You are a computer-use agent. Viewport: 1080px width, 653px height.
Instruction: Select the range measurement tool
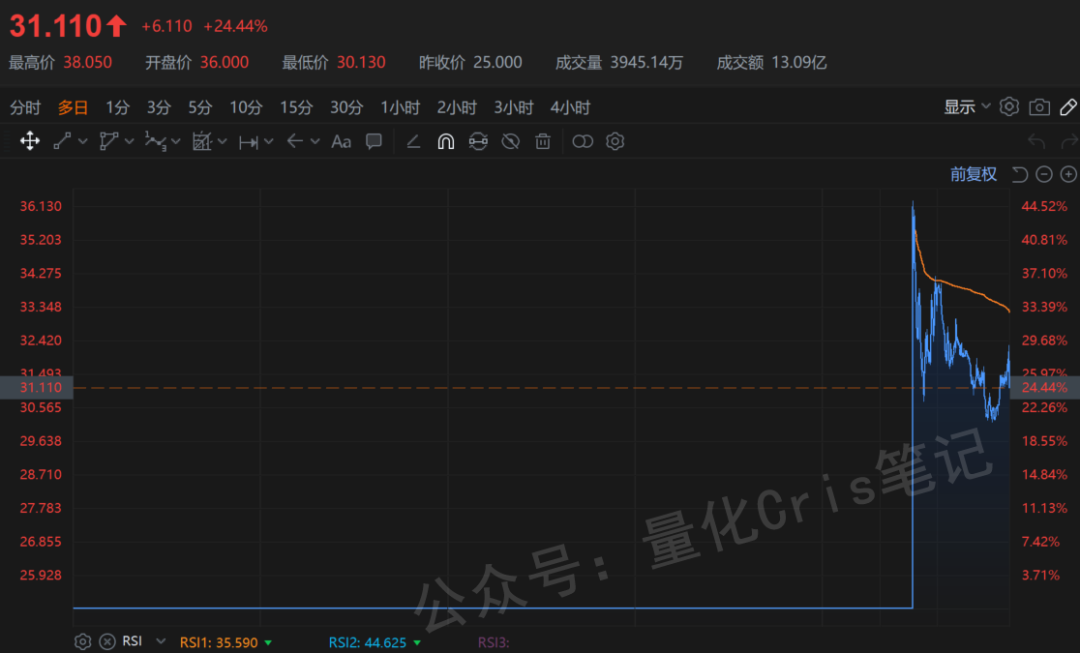tap(249, 142)
